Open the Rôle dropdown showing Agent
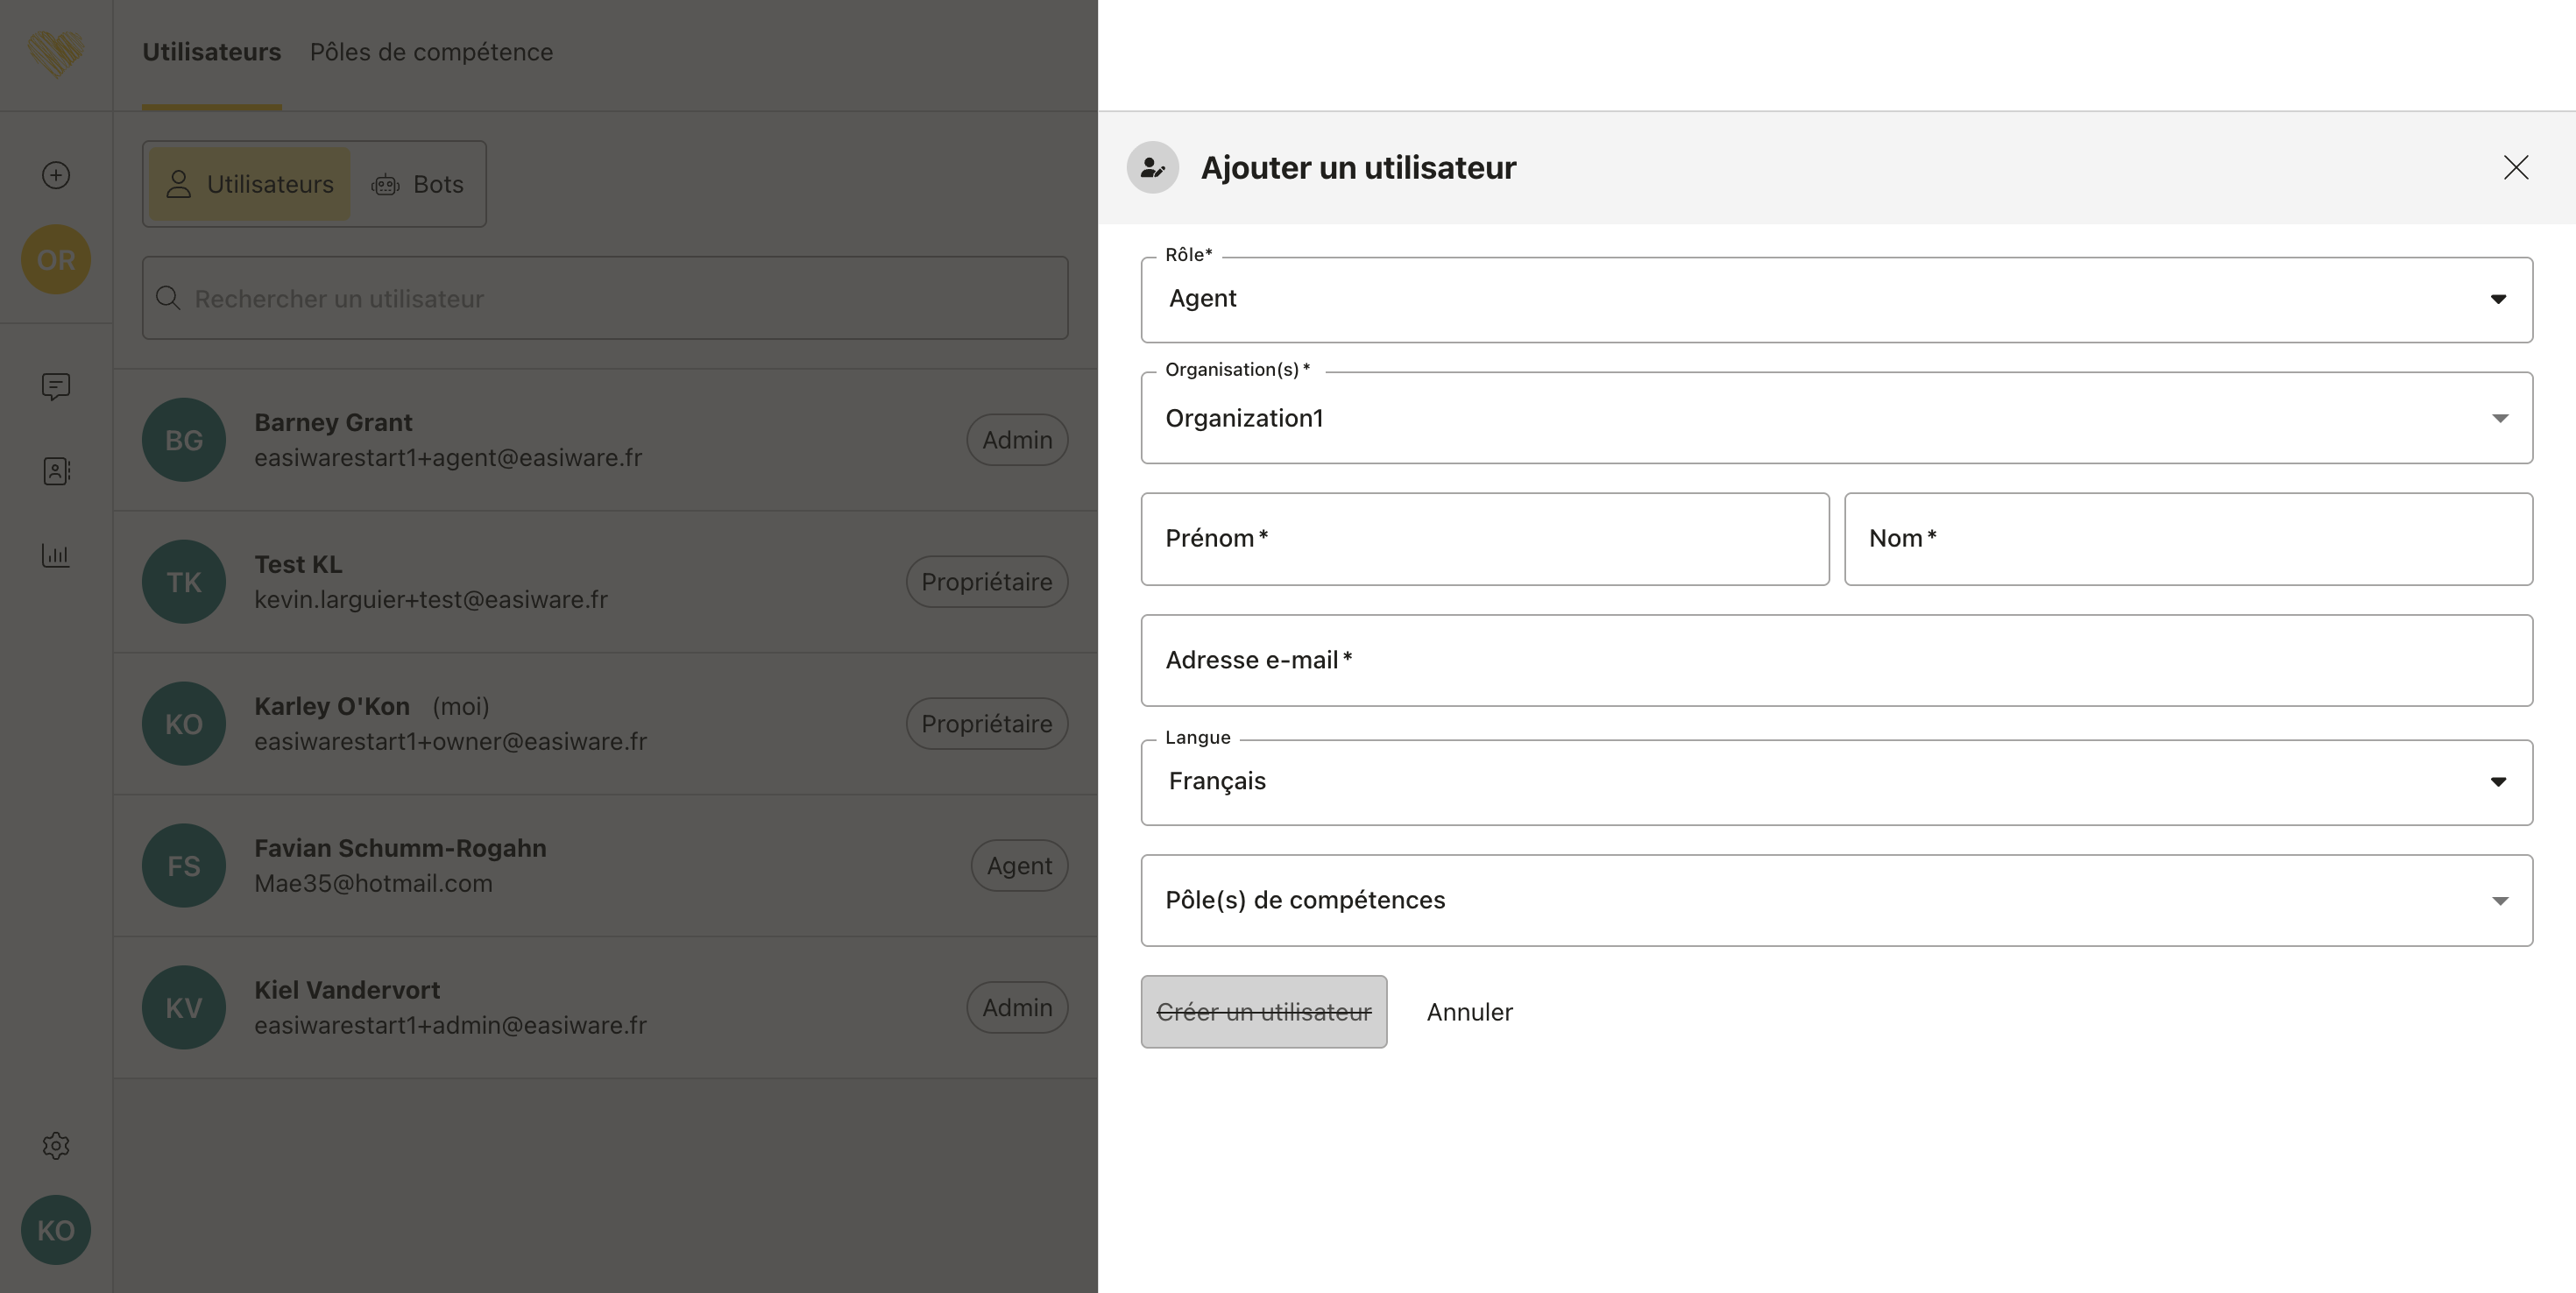The image size is (2576, 1293). (1836, 299)
